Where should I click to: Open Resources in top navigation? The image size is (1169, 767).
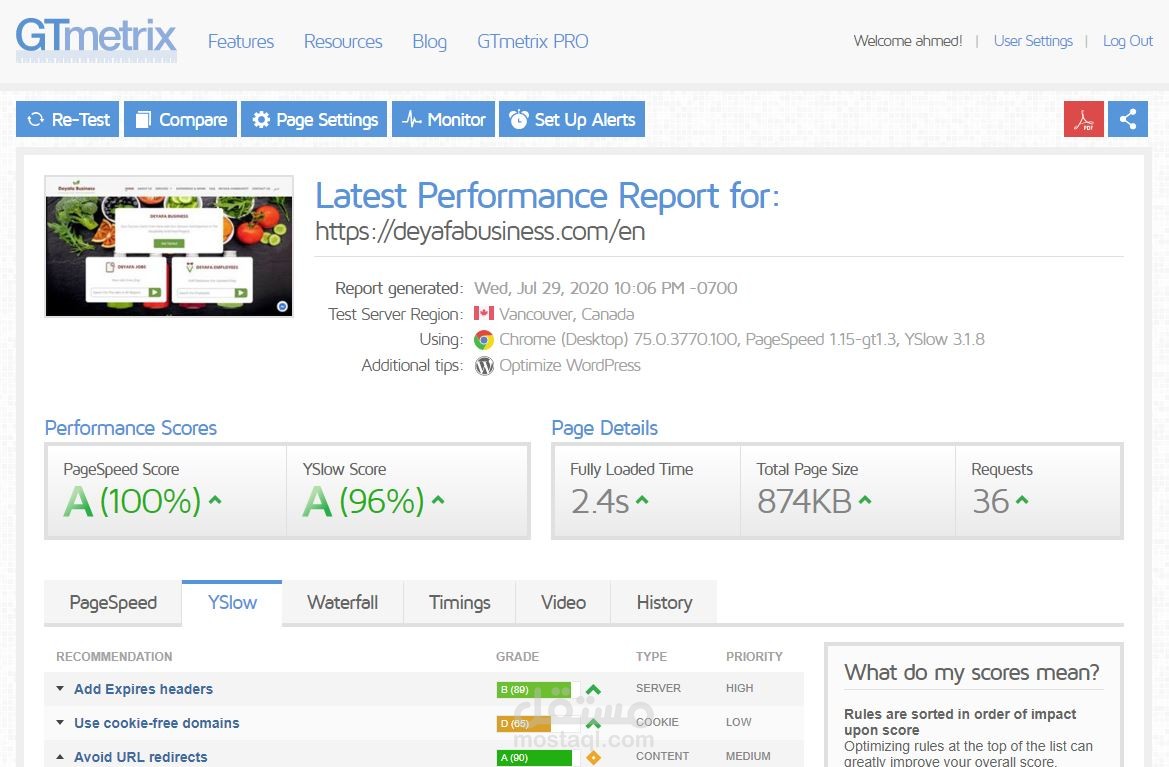(x=343, y=42)
